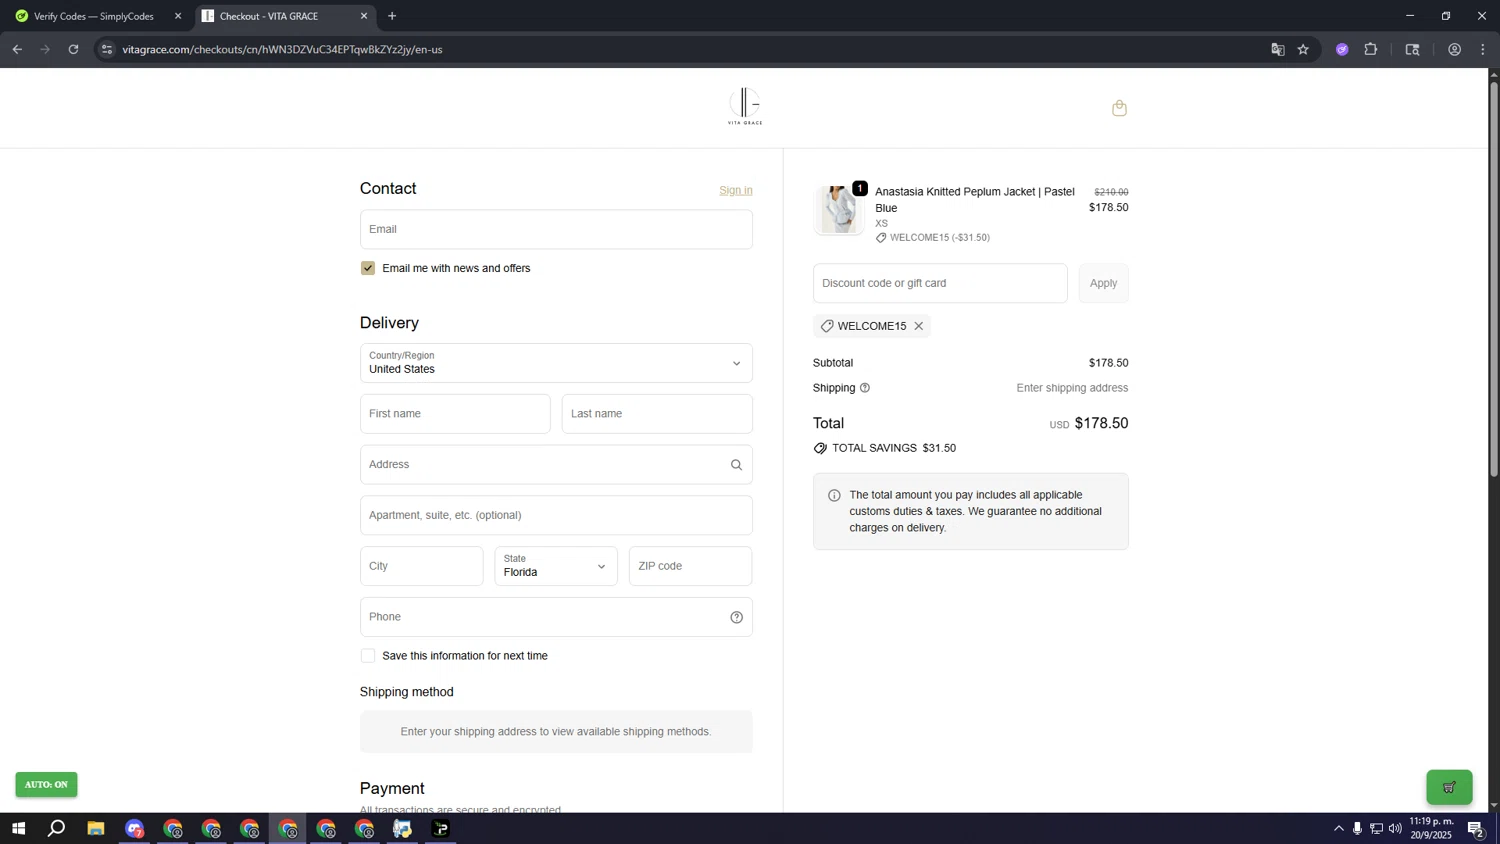Click the Apartment, suite, etc. field
This screenshot has height=844, width=1500.
point(556,515)
